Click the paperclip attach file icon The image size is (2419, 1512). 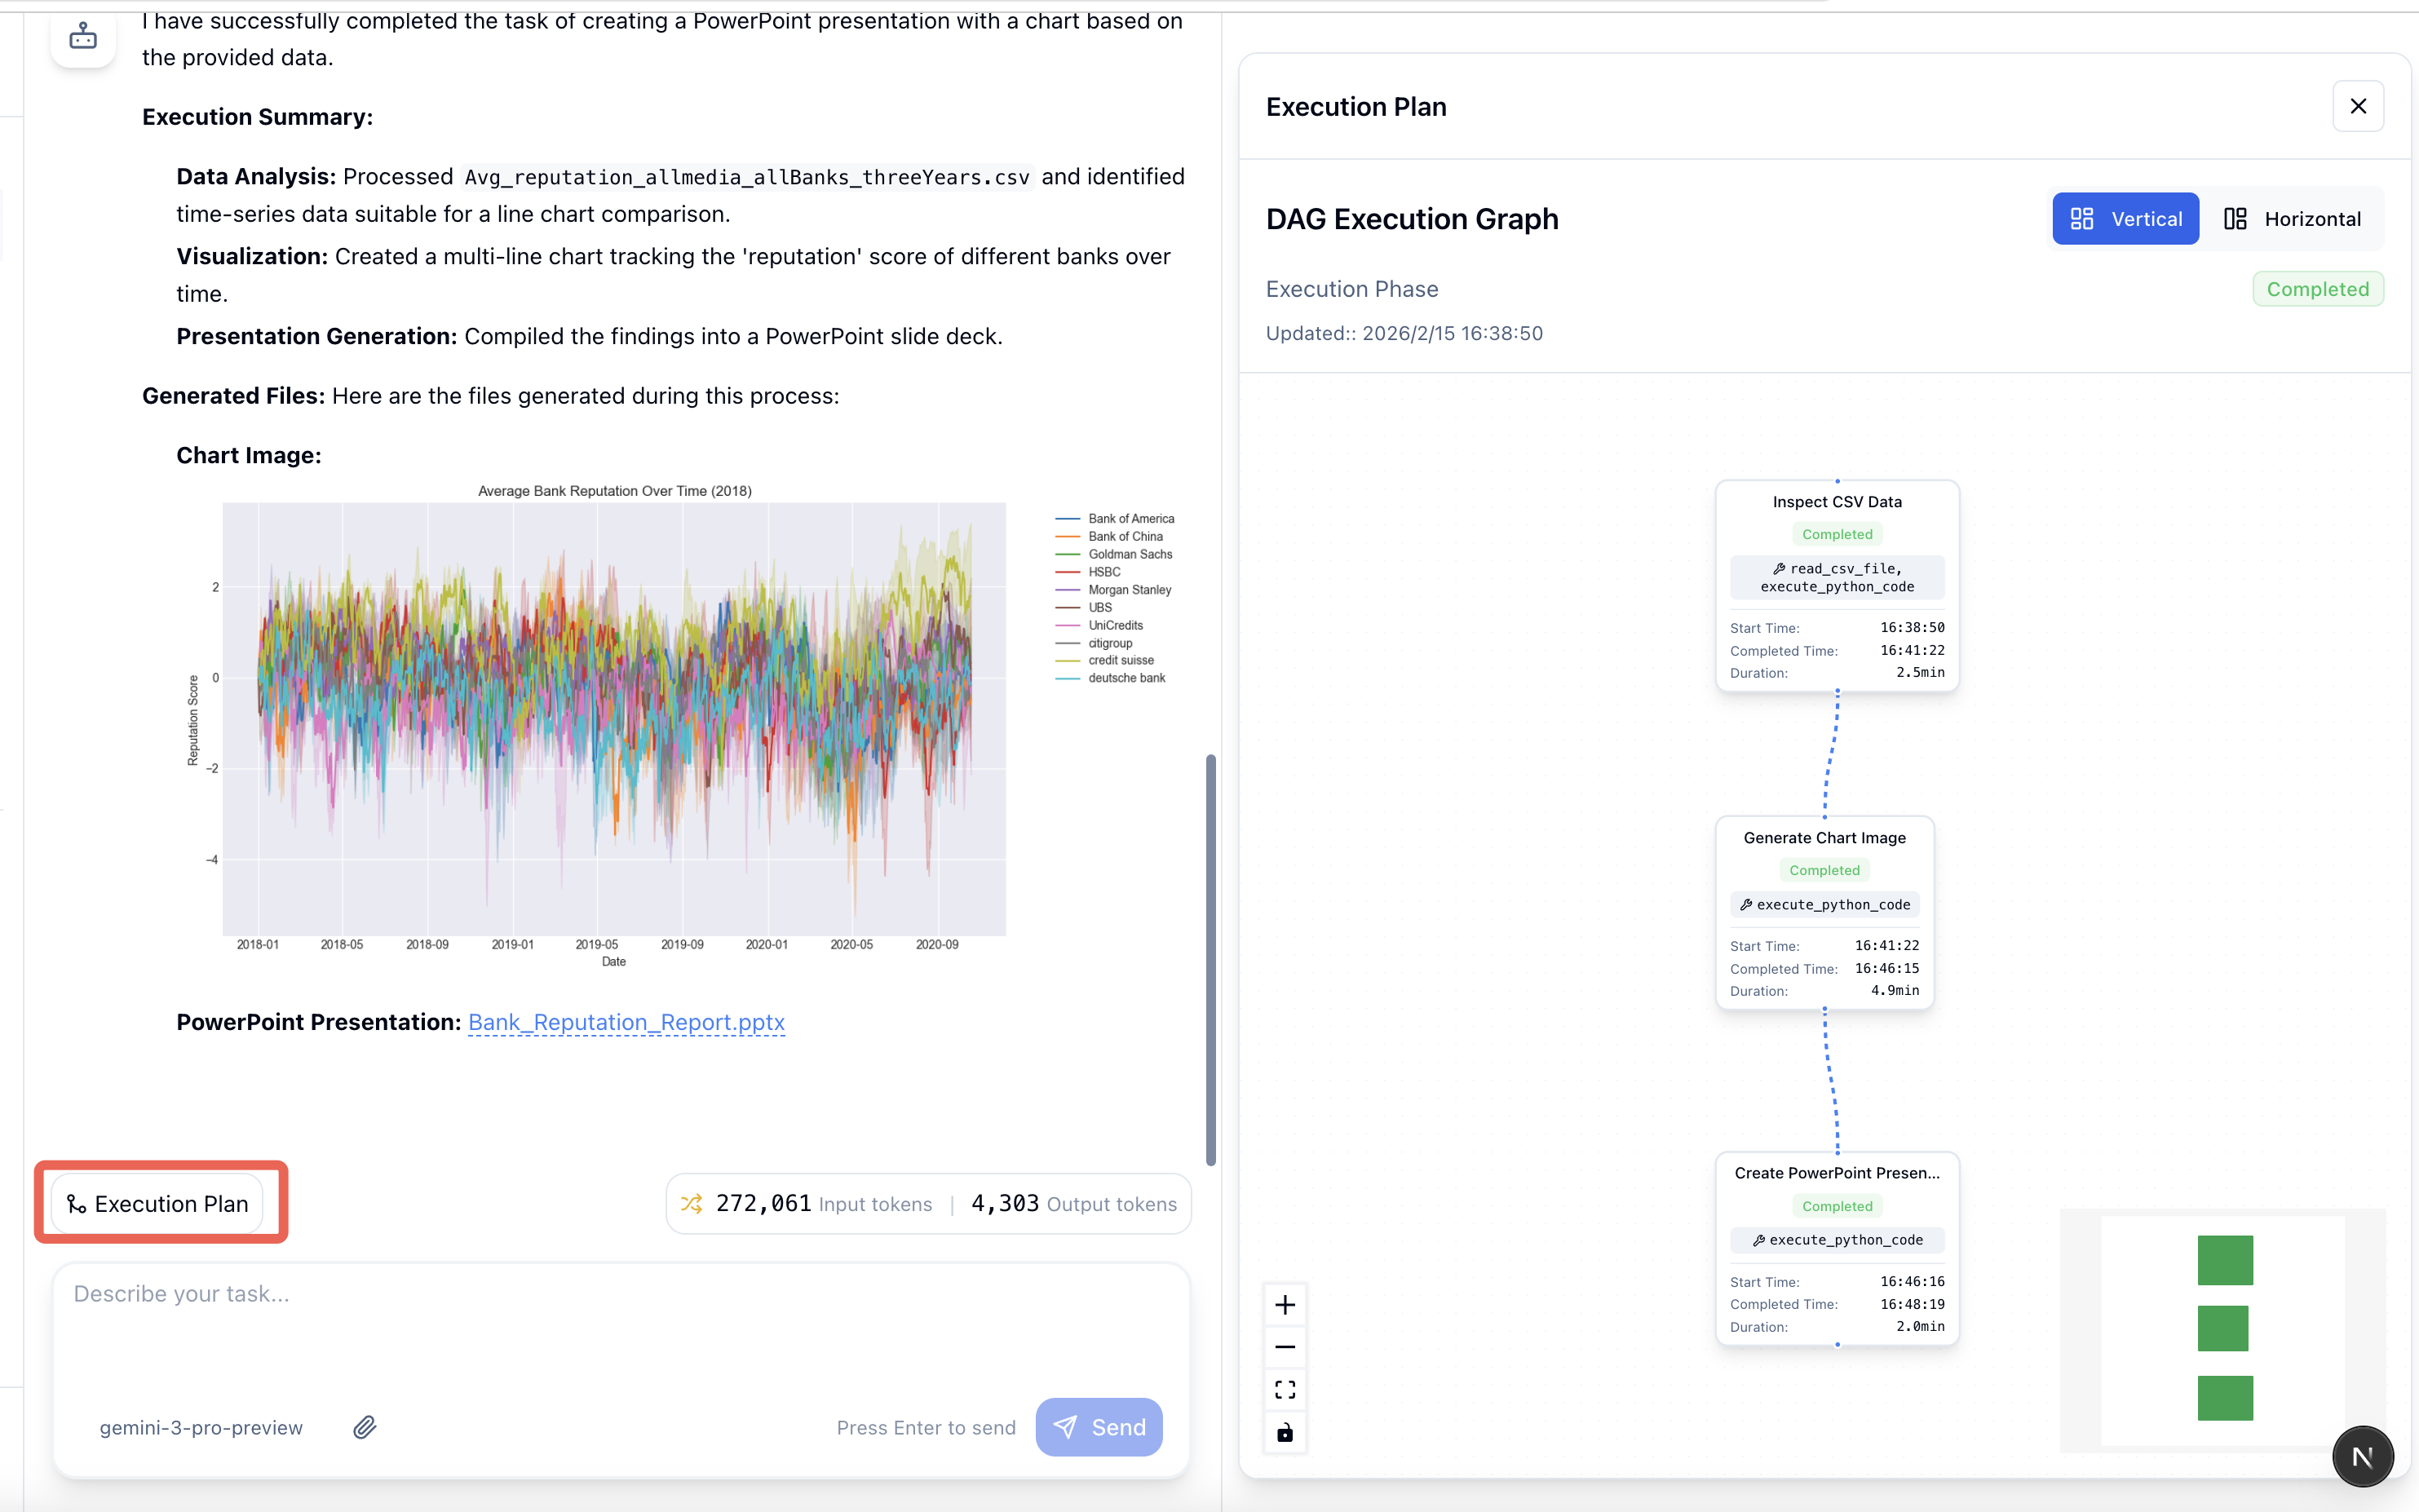365,1427
